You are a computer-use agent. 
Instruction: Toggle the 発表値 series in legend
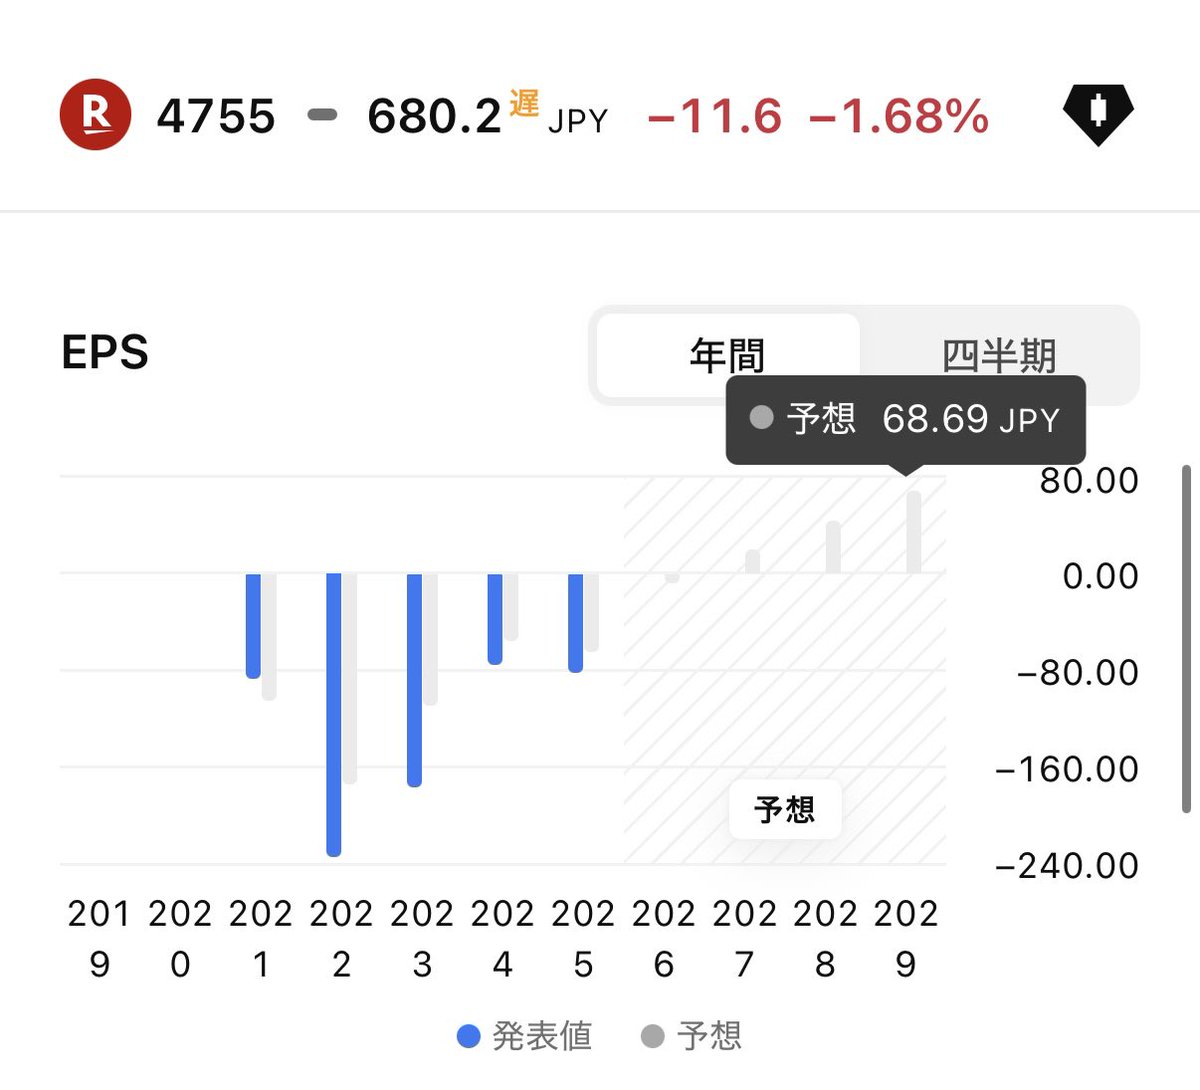pyautogui.click(x=525, y=1037)
